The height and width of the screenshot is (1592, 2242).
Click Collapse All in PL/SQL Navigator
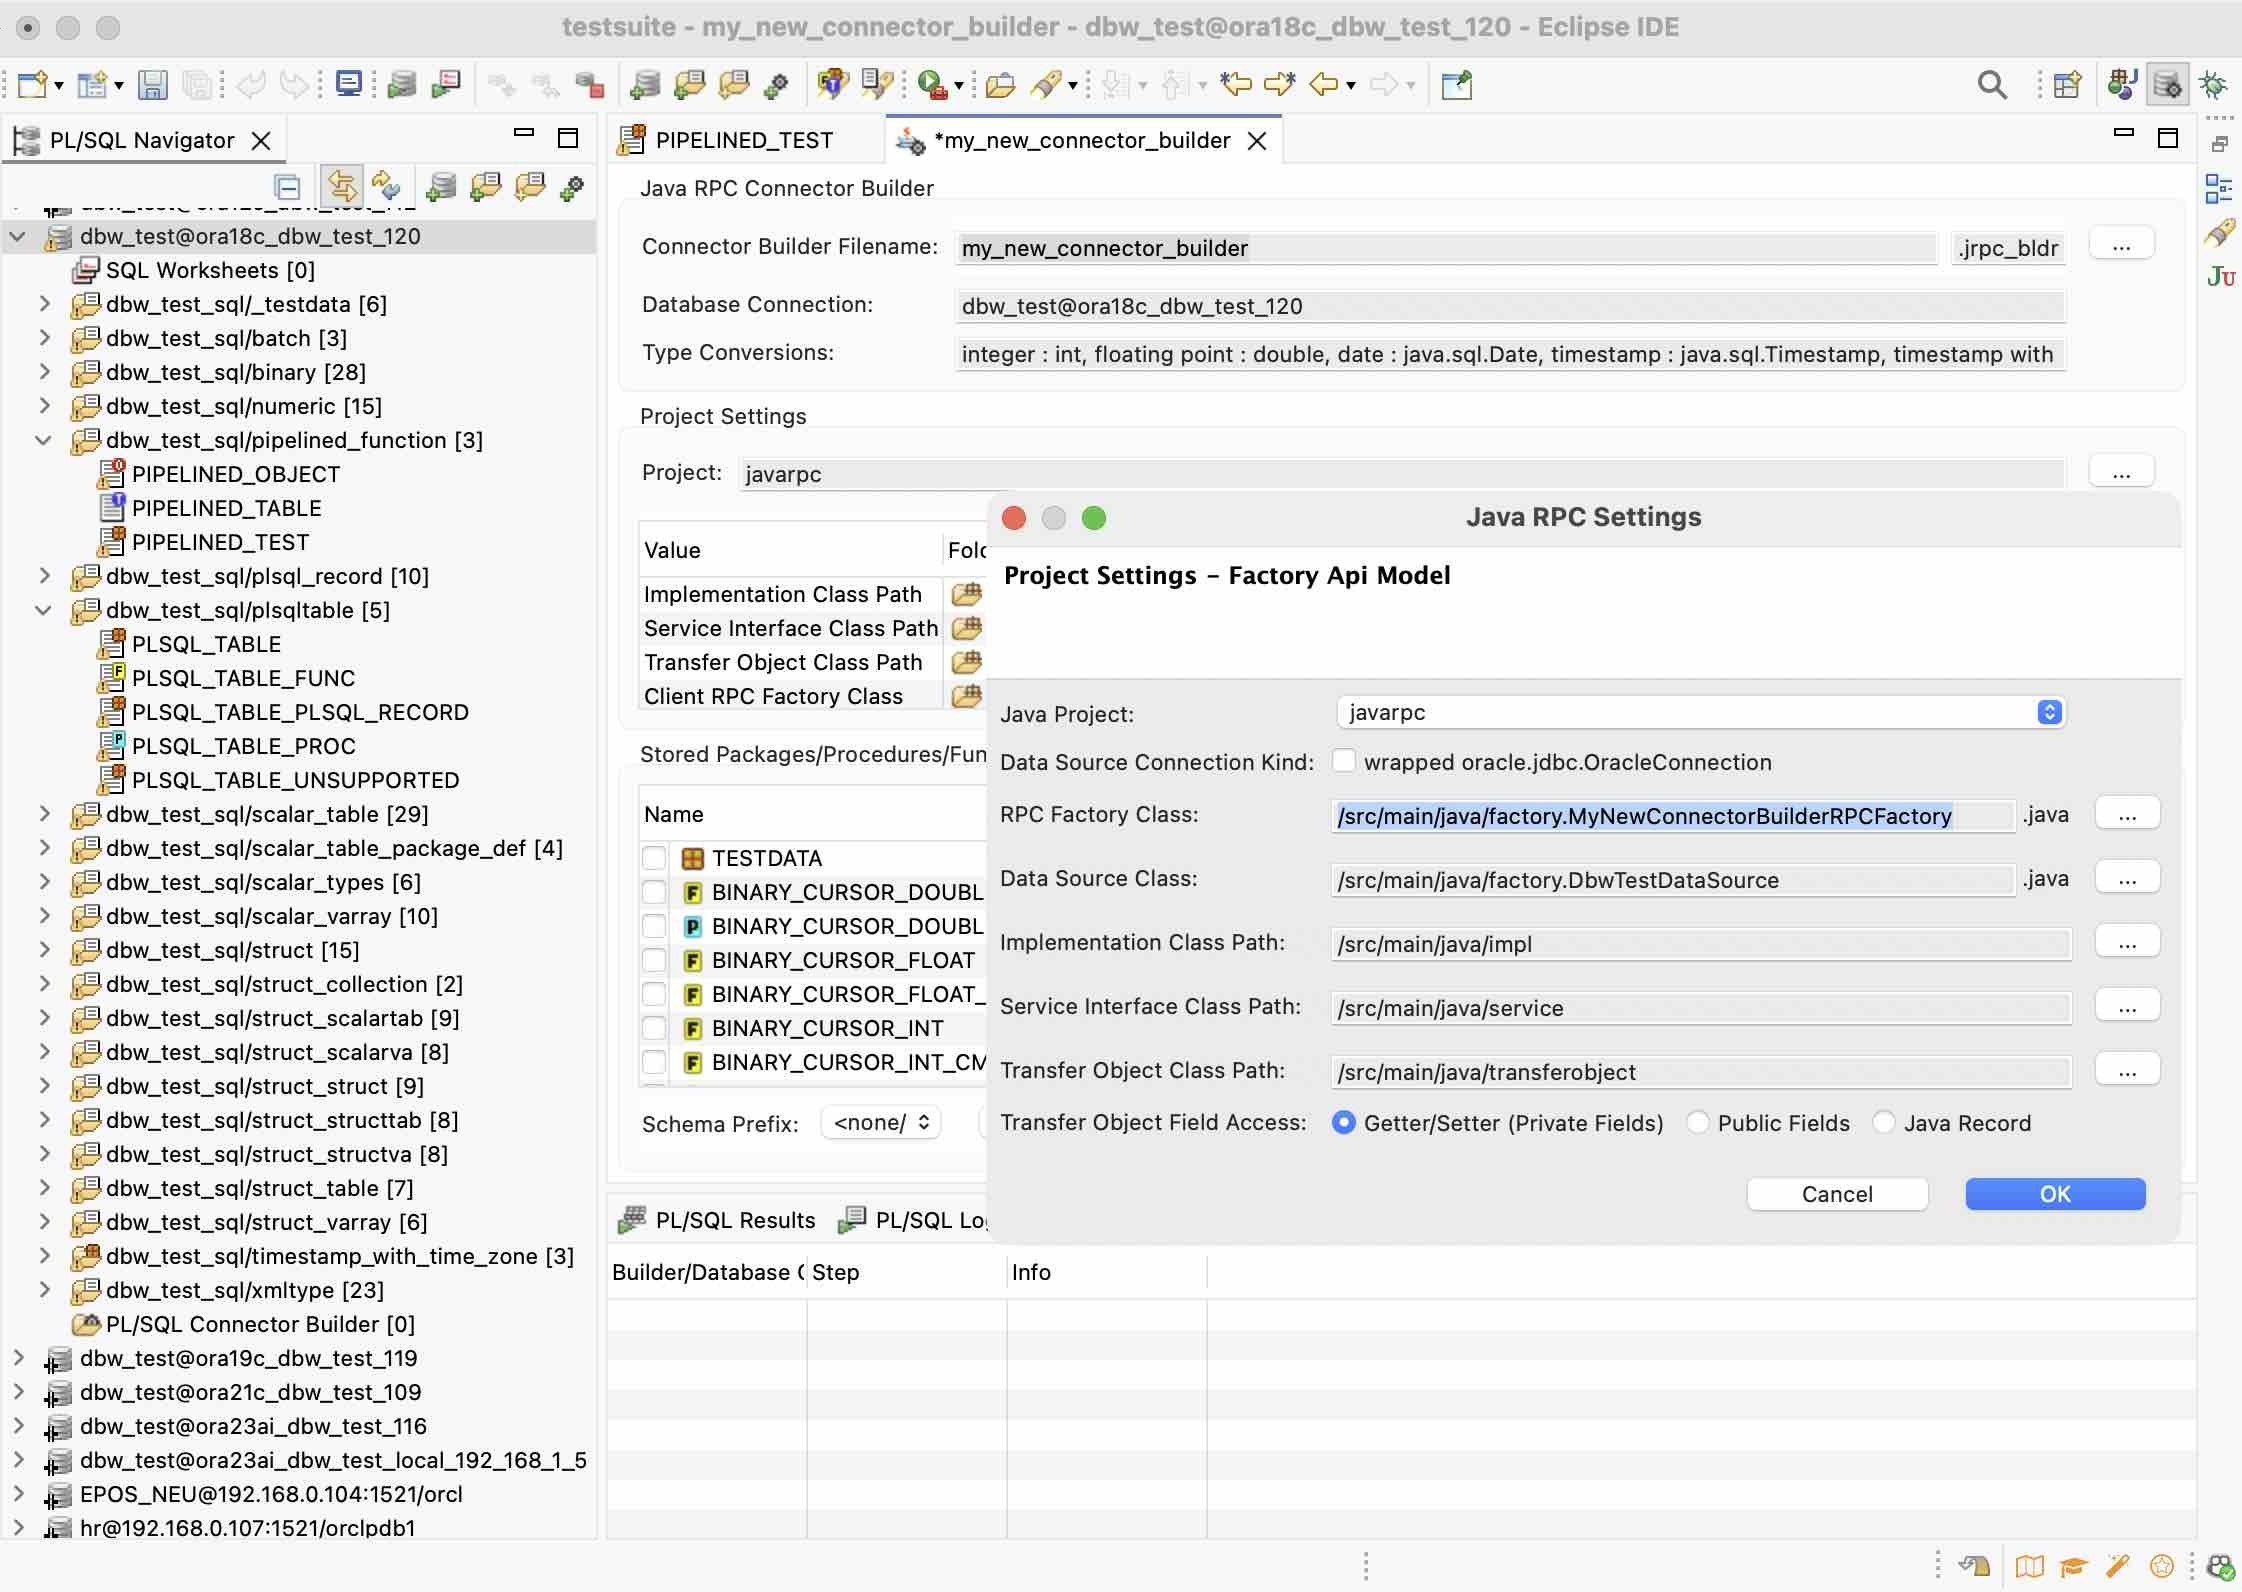pyautogui.click(x=287, y=187)
